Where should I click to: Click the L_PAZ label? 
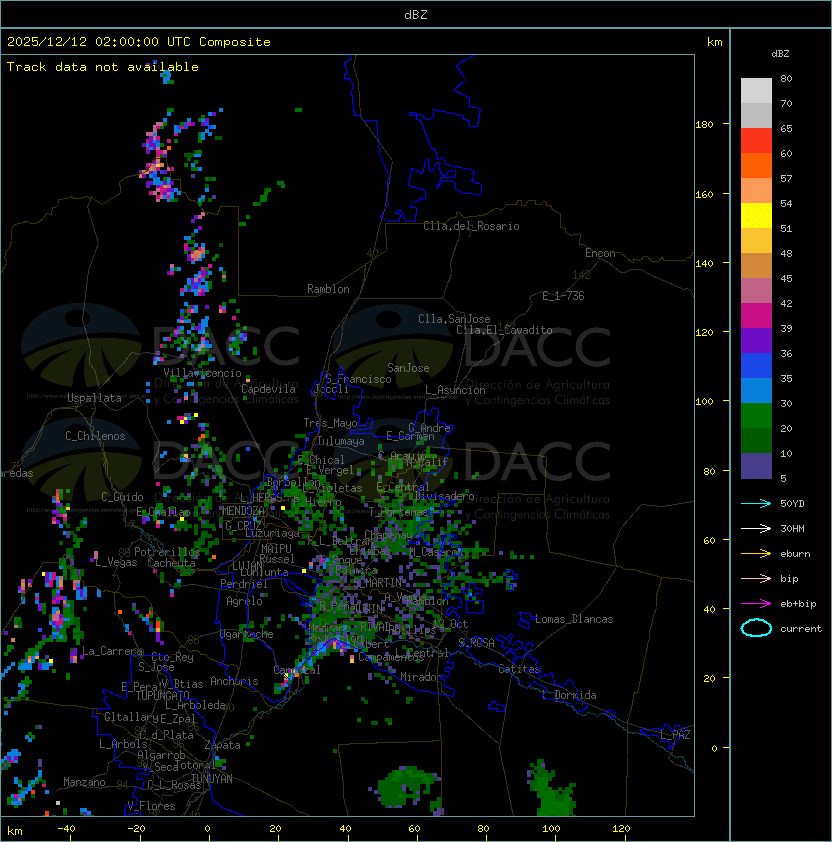pyautogui.click(x=675, y=735)
